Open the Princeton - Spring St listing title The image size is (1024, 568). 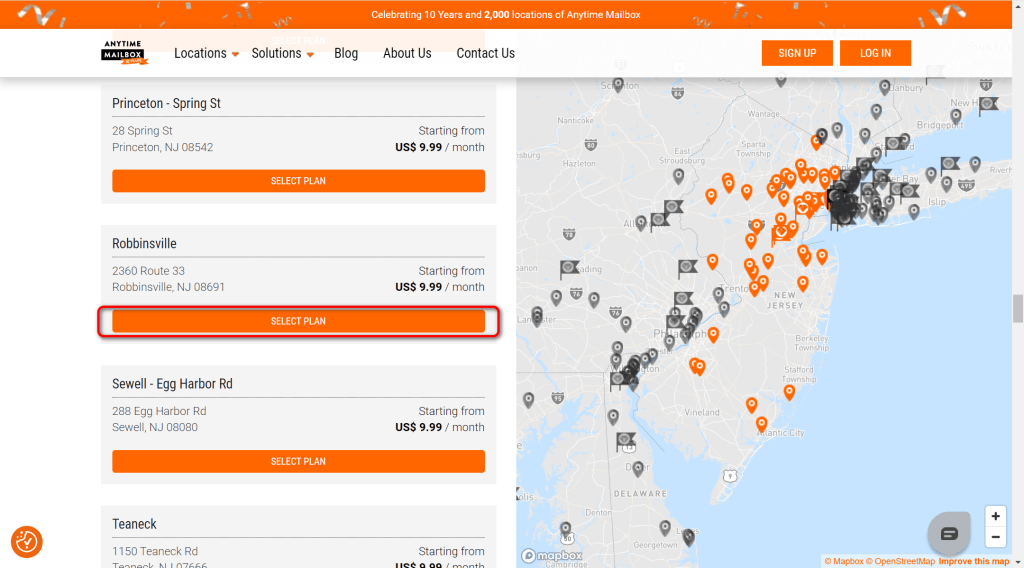tap(167, 103)
